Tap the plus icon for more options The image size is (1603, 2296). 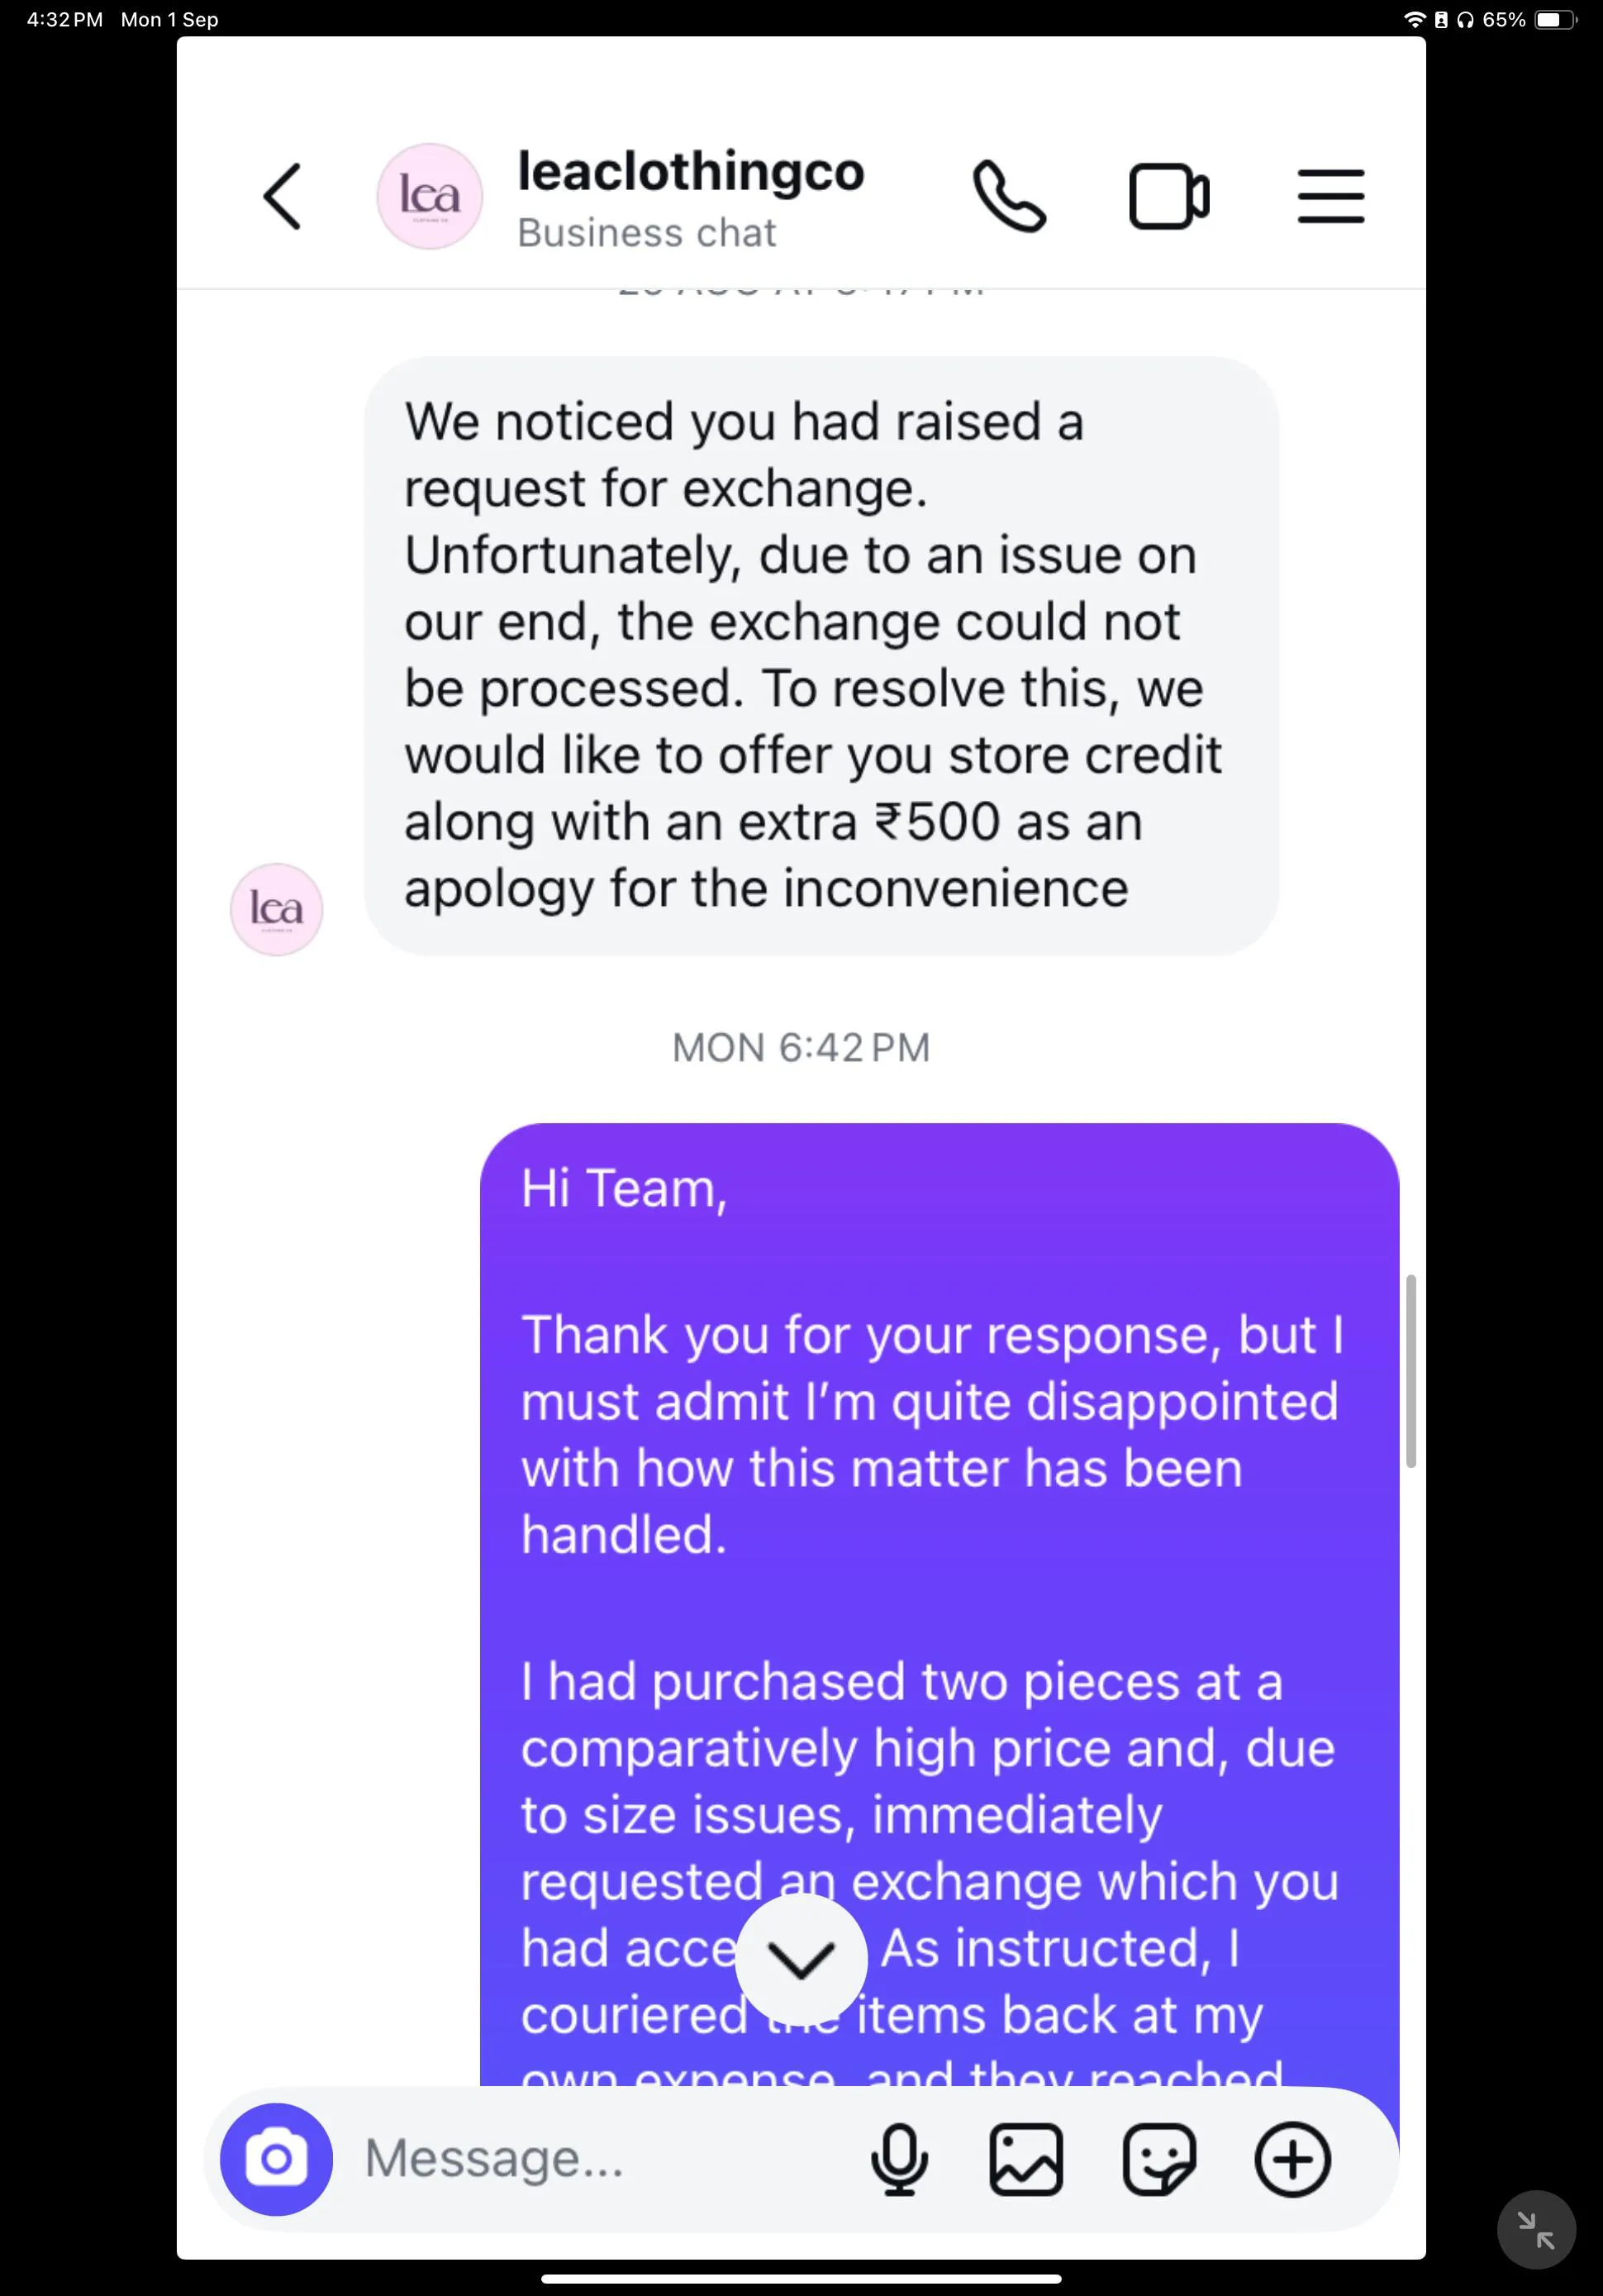click(x=1292, y=2159)
